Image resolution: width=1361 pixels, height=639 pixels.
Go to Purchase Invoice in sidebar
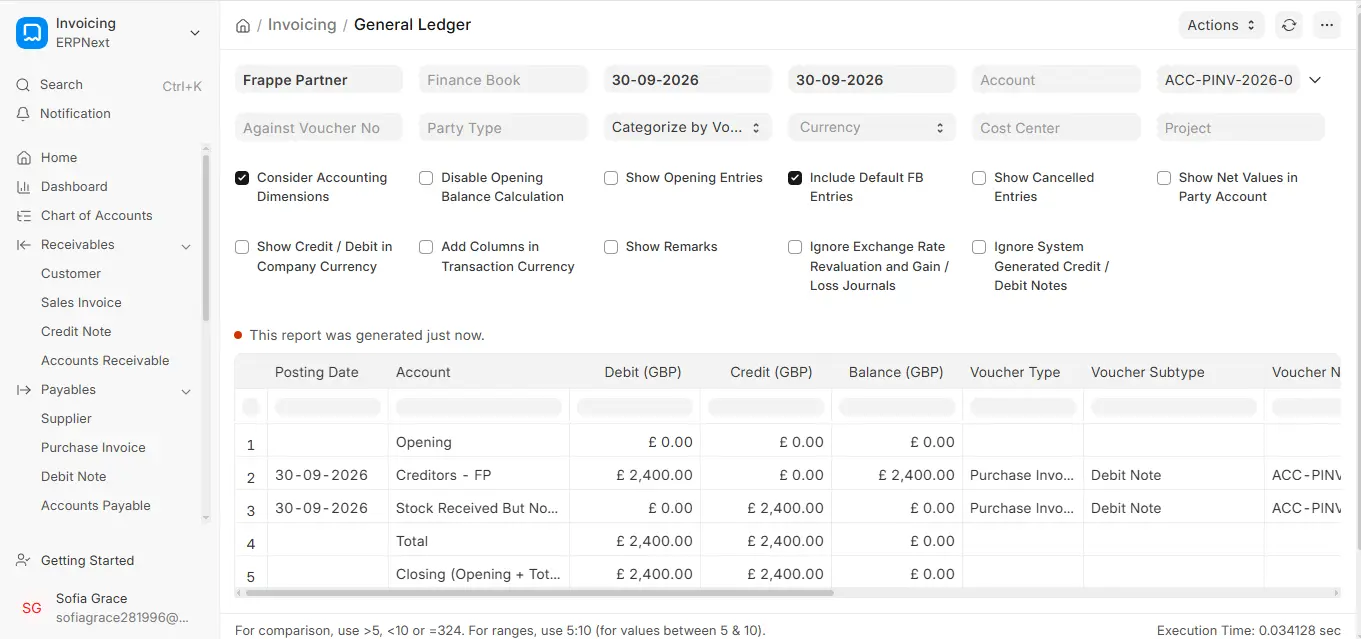(x=93, y=448)
